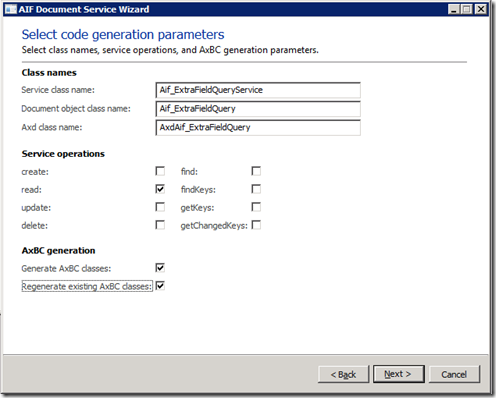The width and height of the screenshot is (496, 398).
Task: Close the AIF Document Service Wizard
Action: point(481,9)
